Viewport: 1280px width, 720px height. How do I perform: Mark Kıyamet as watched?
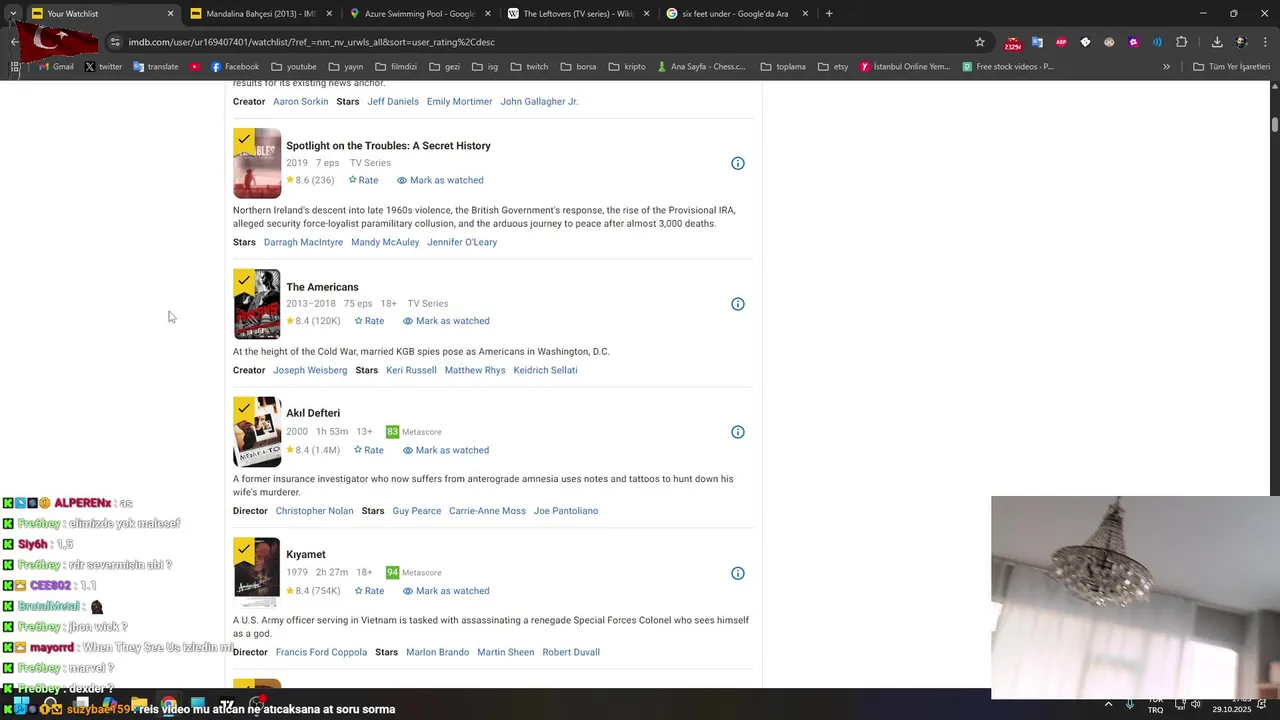pyautogui.click(x=446, y=591)
